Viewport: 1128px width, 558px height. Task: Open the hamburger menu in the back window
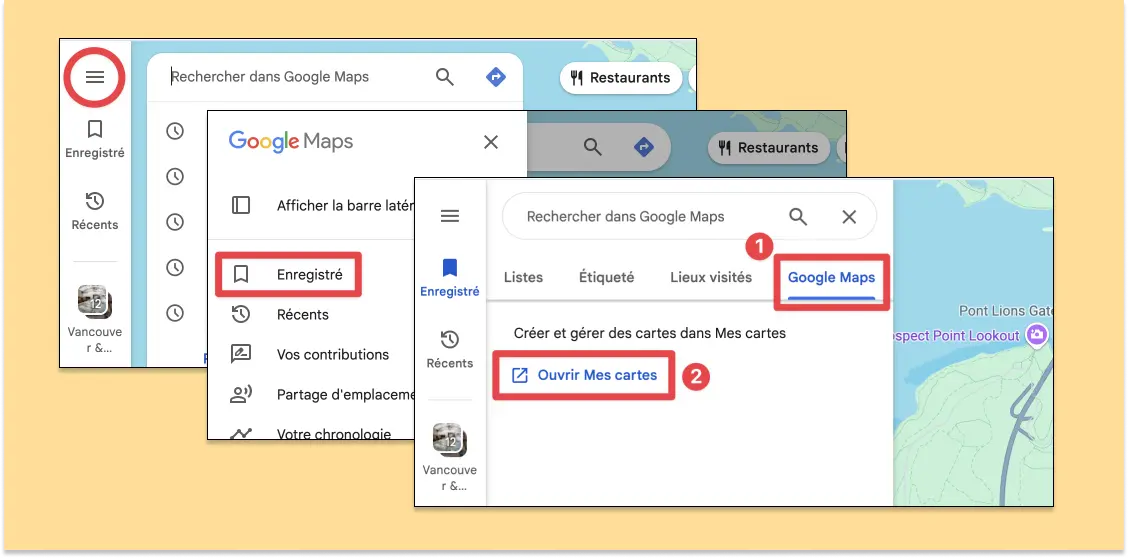click(x=95, y=77)
